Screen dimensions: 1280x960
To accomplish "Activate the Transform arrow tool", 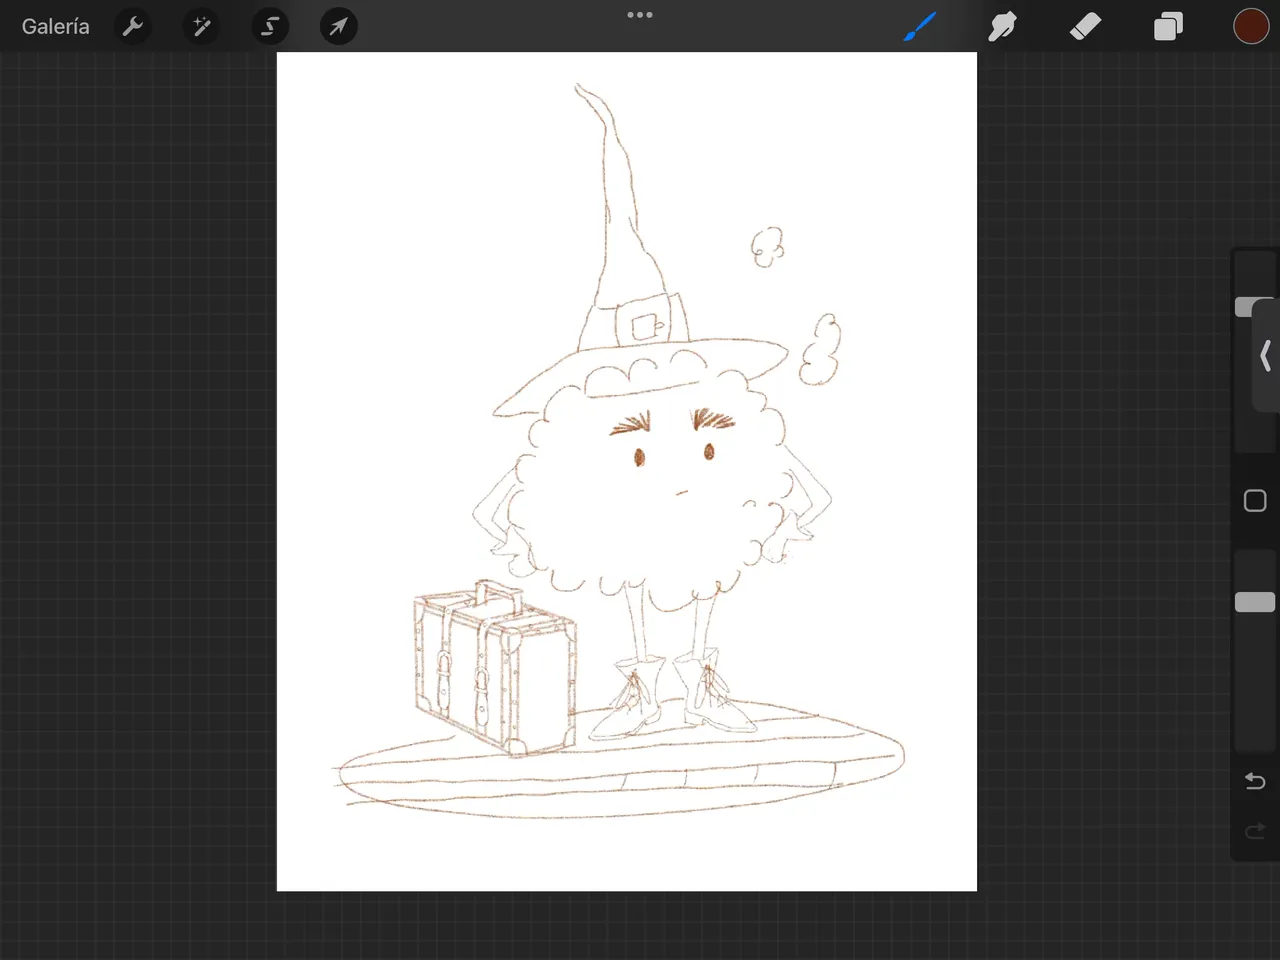I will pyautogui.click(x=338, y=27).
